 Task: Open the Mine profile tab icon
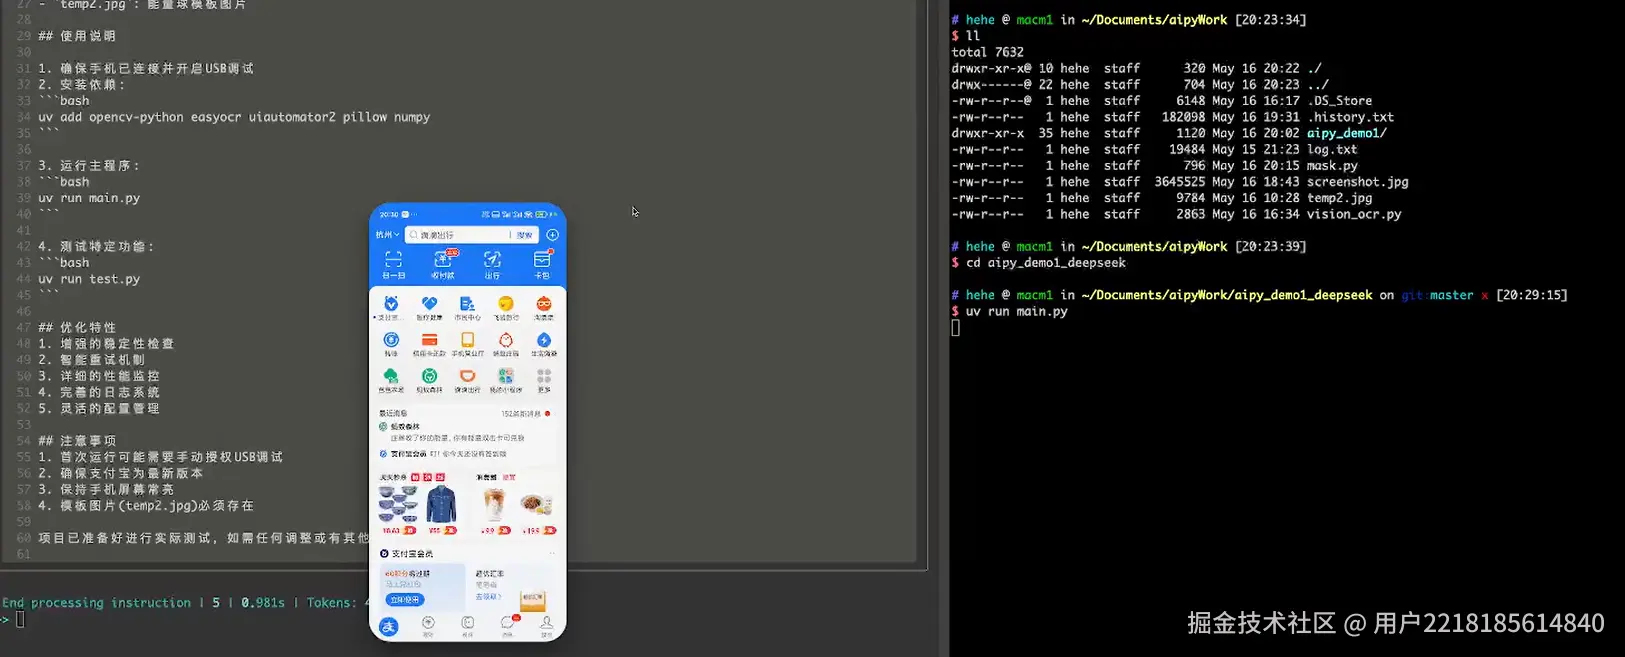click(546, 625)
